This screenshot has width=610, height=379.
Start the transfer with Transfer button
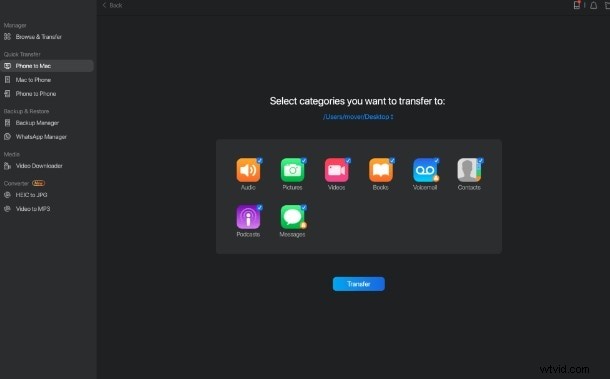pos(359,284)
